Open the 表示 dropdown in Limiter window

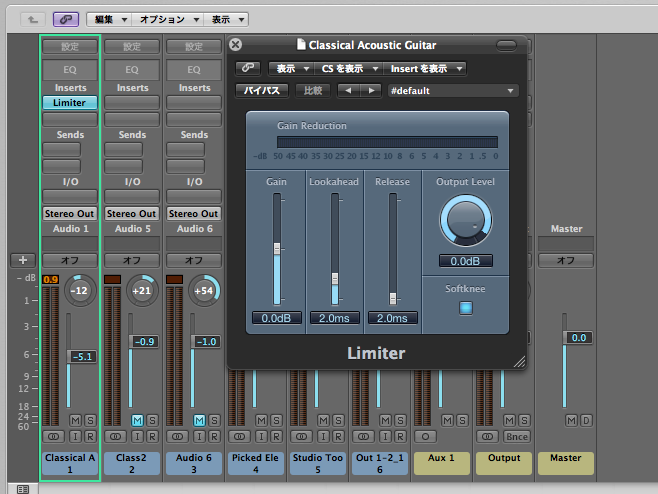pos(291,68)
